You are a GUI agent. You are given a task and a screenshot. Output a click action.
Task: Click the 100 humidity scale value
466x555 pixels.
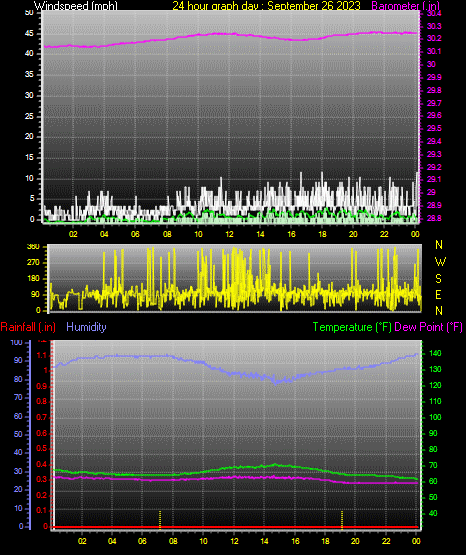click(x=17, y=343)
